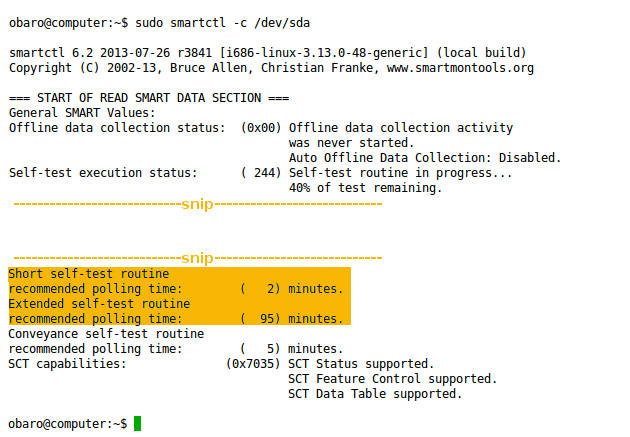Click 'SCT Data Table supported.' text
The height and width of the screenshot is (437, 630).
click(x=375, y=394)
